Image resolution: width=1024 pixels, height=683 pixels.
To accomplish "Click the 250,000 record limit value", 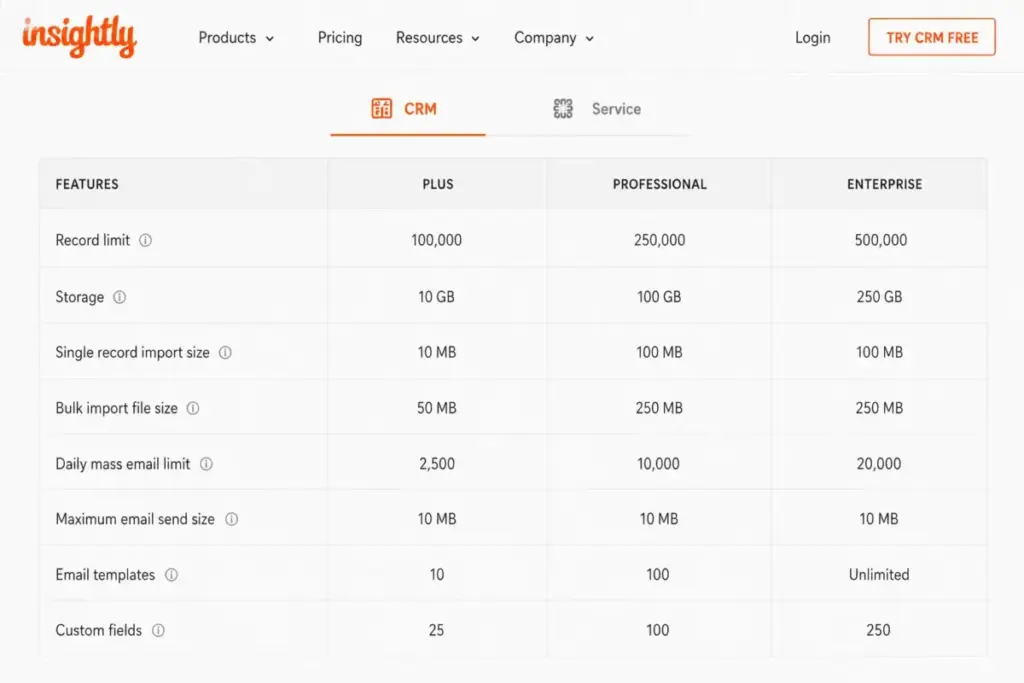I will pos(660,240).
